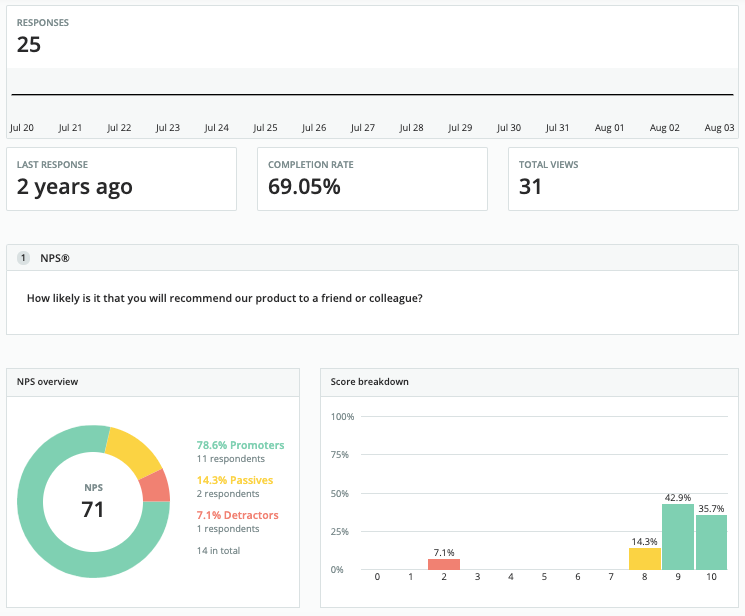This screenshot has height=616, width=745.
Task: Click the score 0 x-axis label
Action: click(377, 577)
